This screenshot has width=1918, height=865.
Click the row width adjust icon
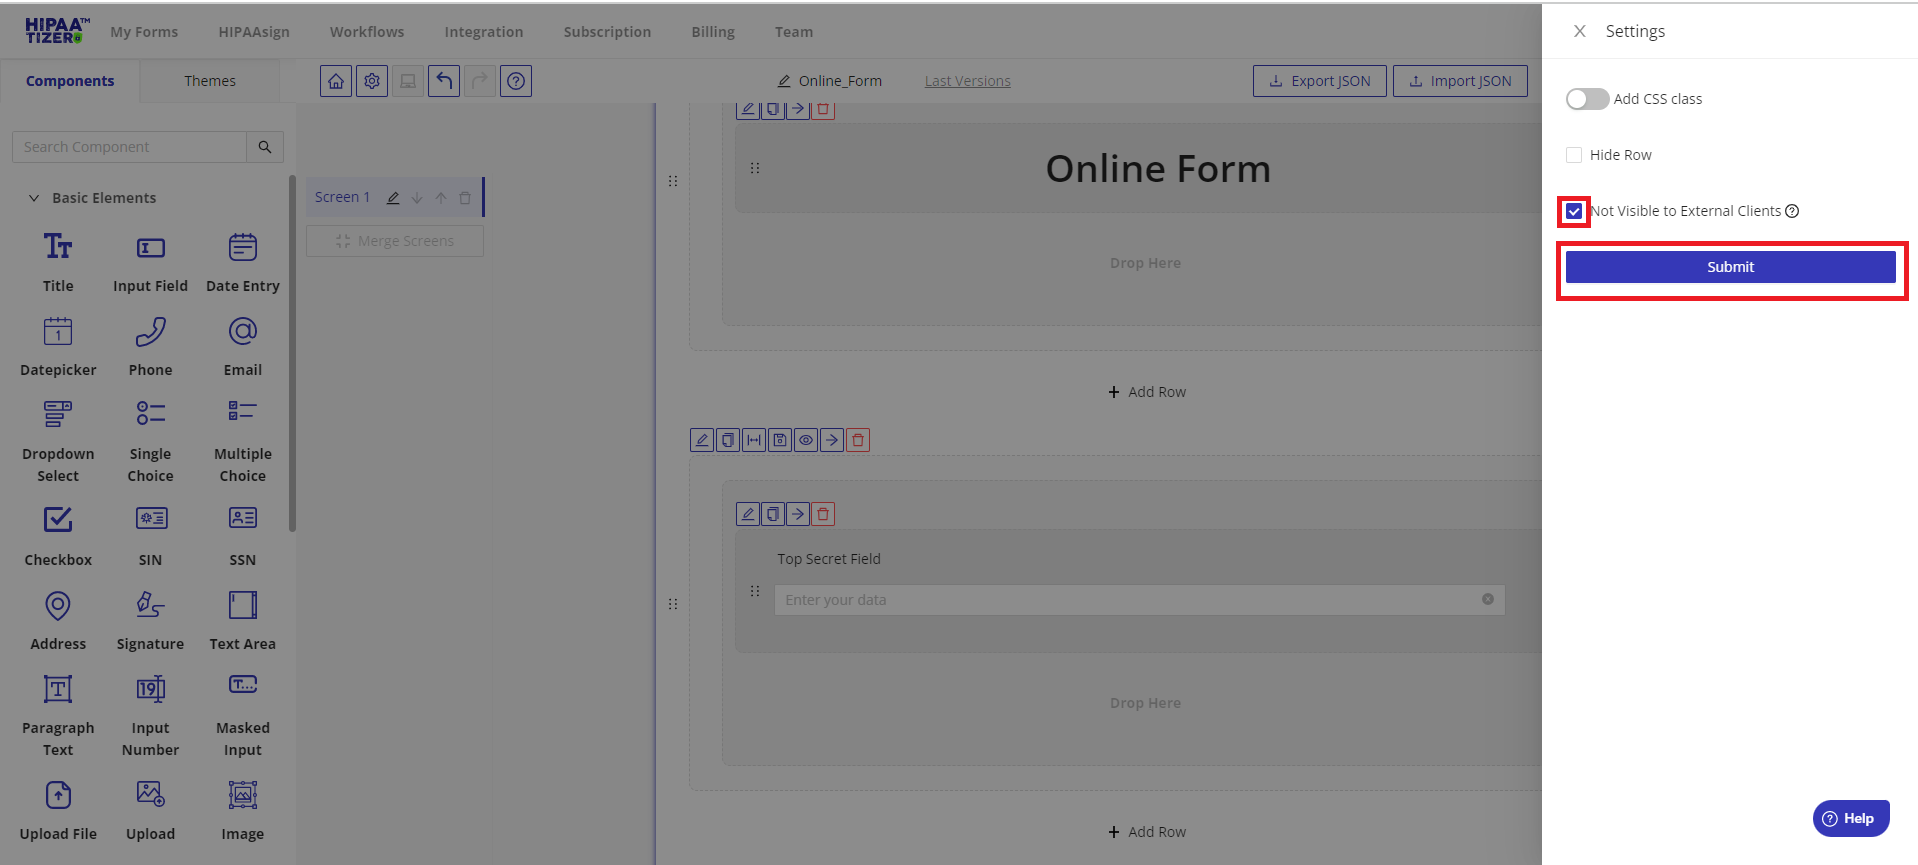[x=754, y=440]
